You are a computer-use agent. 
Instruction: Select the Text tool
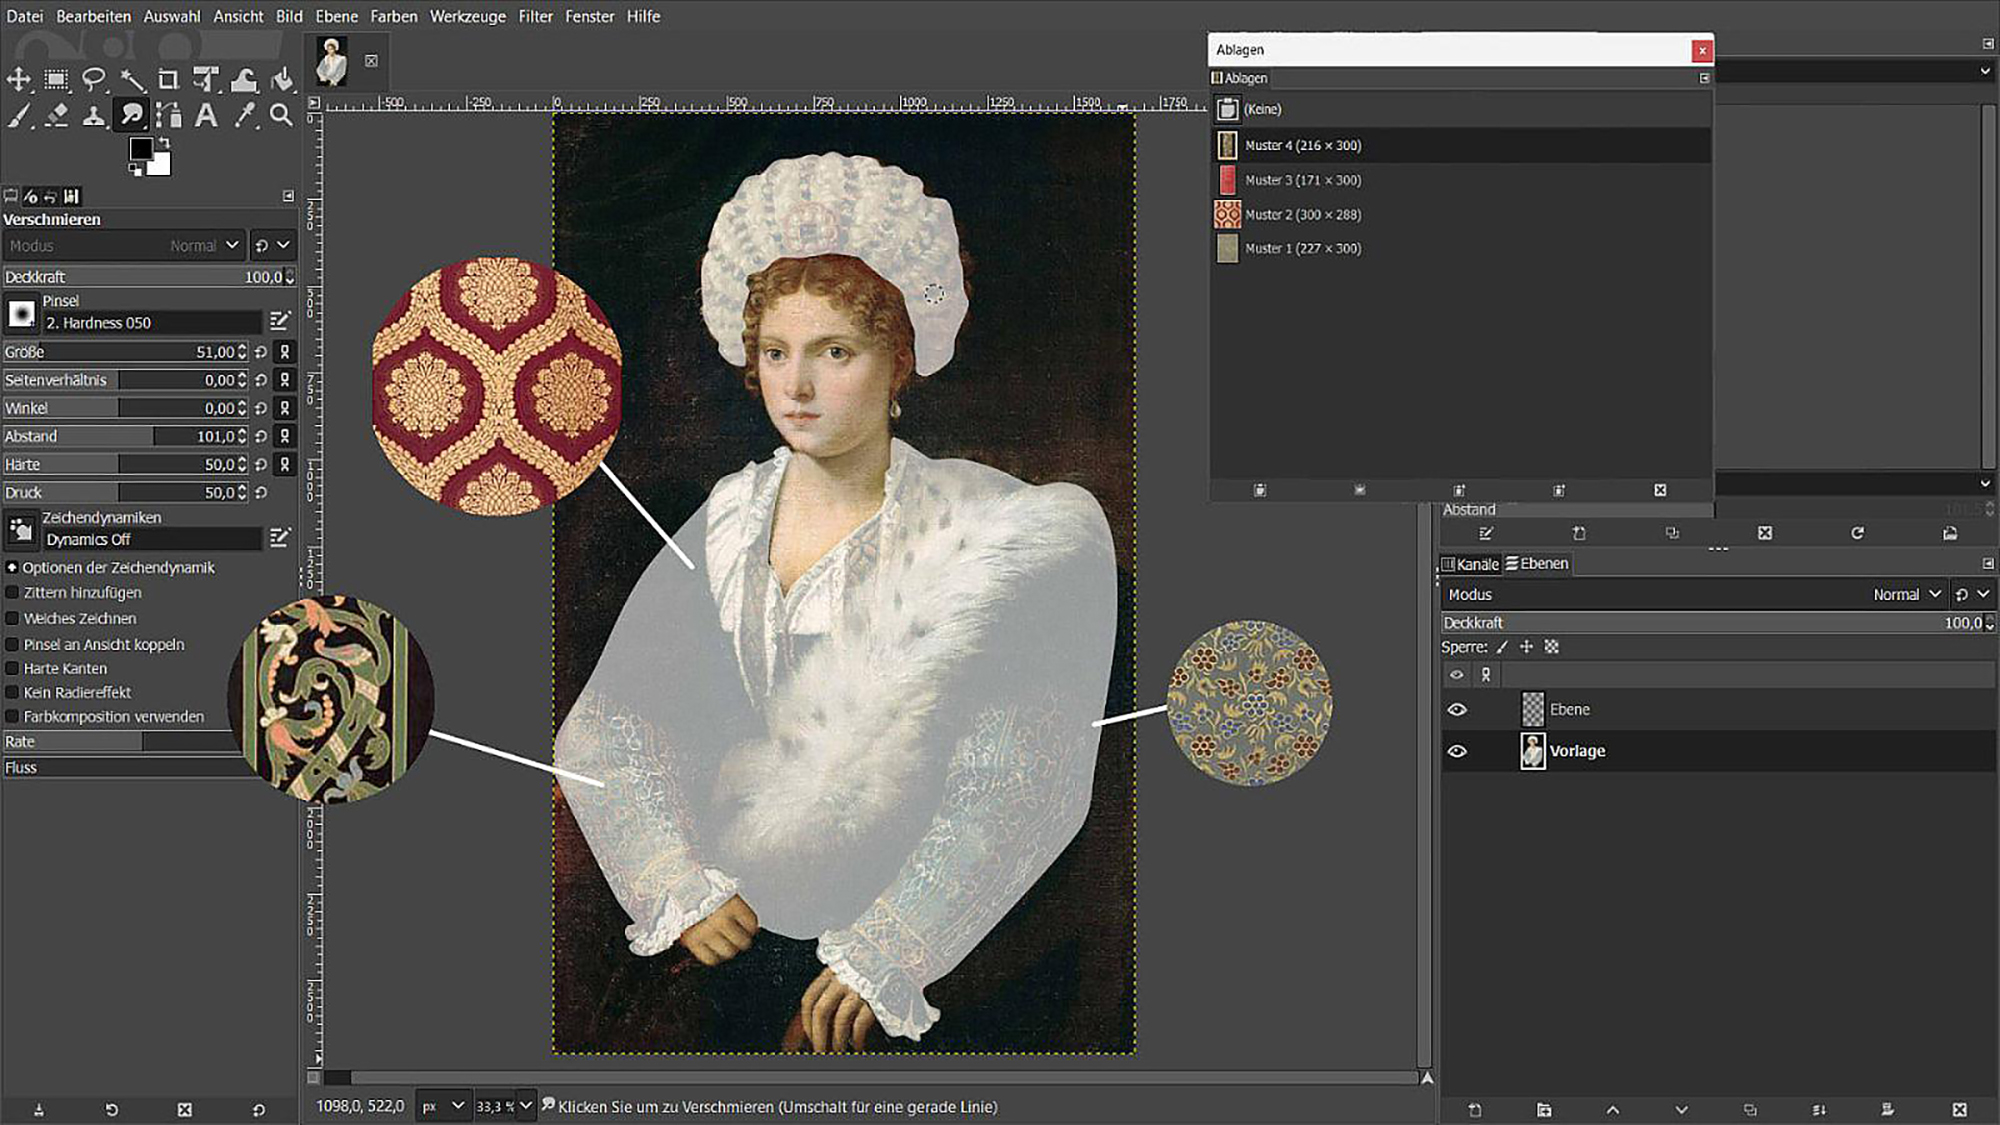click(206, 116)
